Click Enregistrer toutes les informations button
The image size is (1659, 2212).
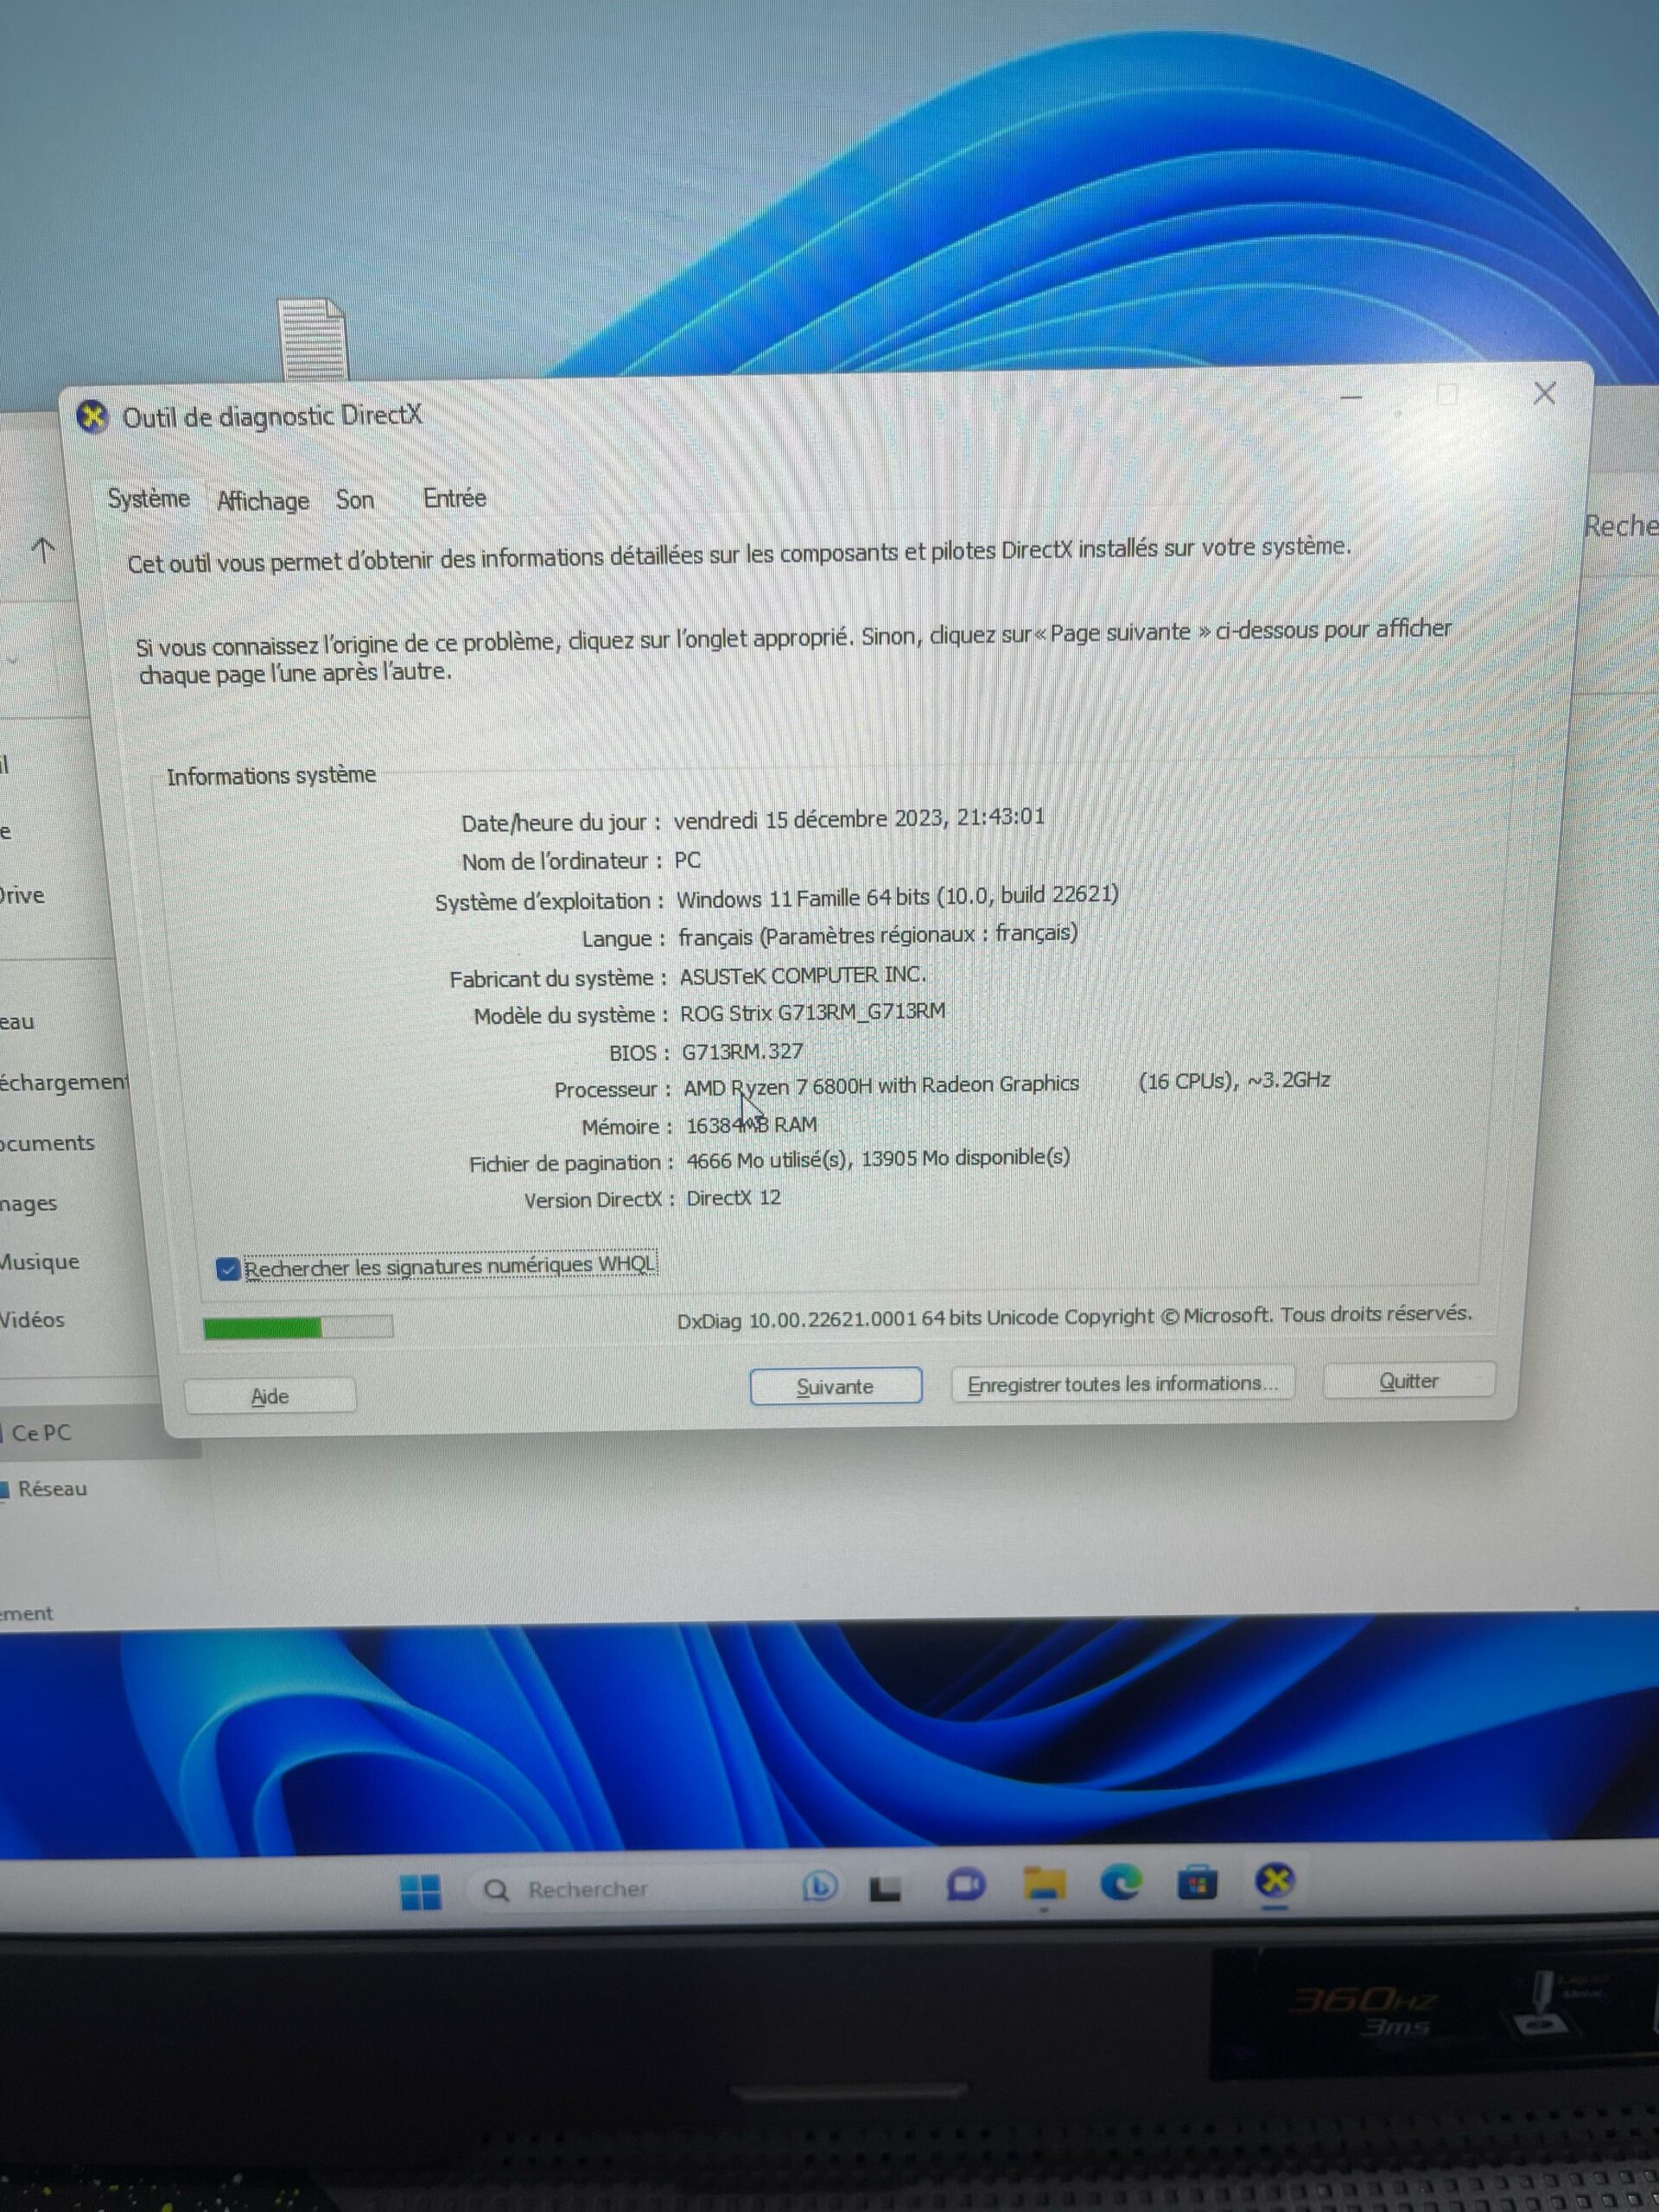coord(1122,1383)
